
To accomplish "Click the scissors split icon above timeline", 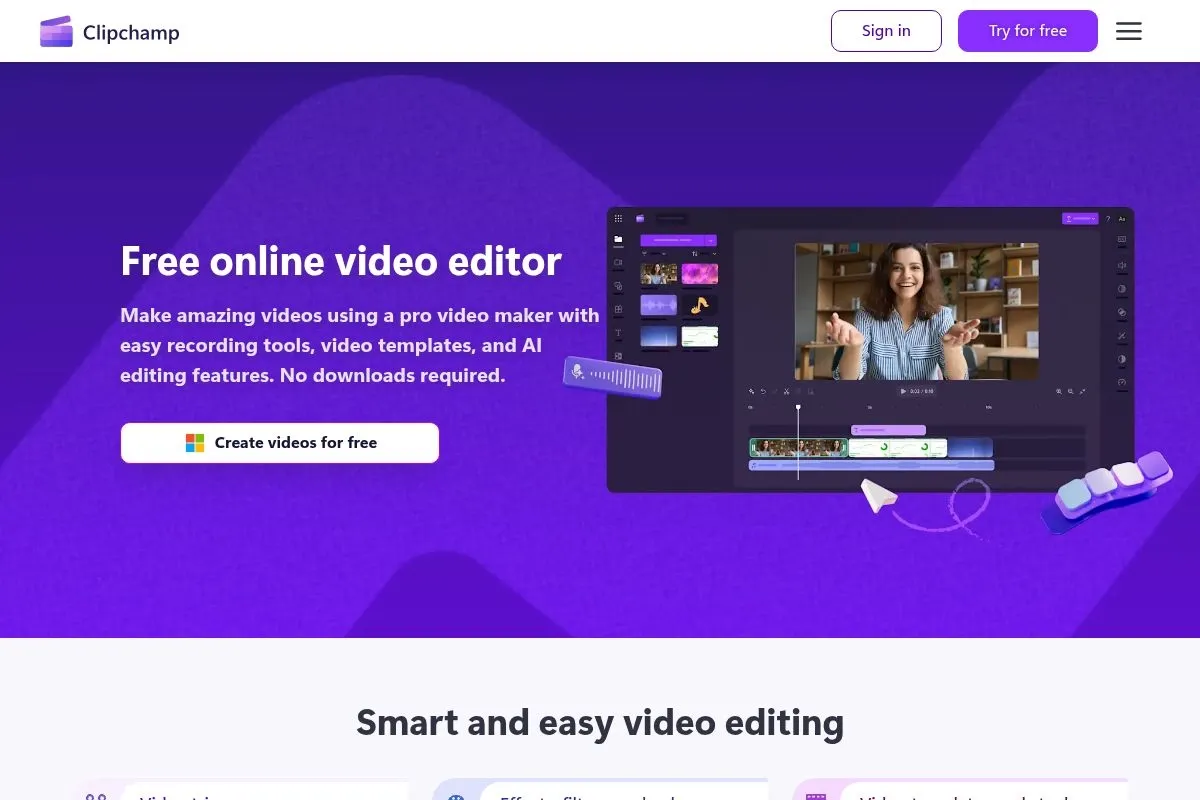I will [786, 392].
